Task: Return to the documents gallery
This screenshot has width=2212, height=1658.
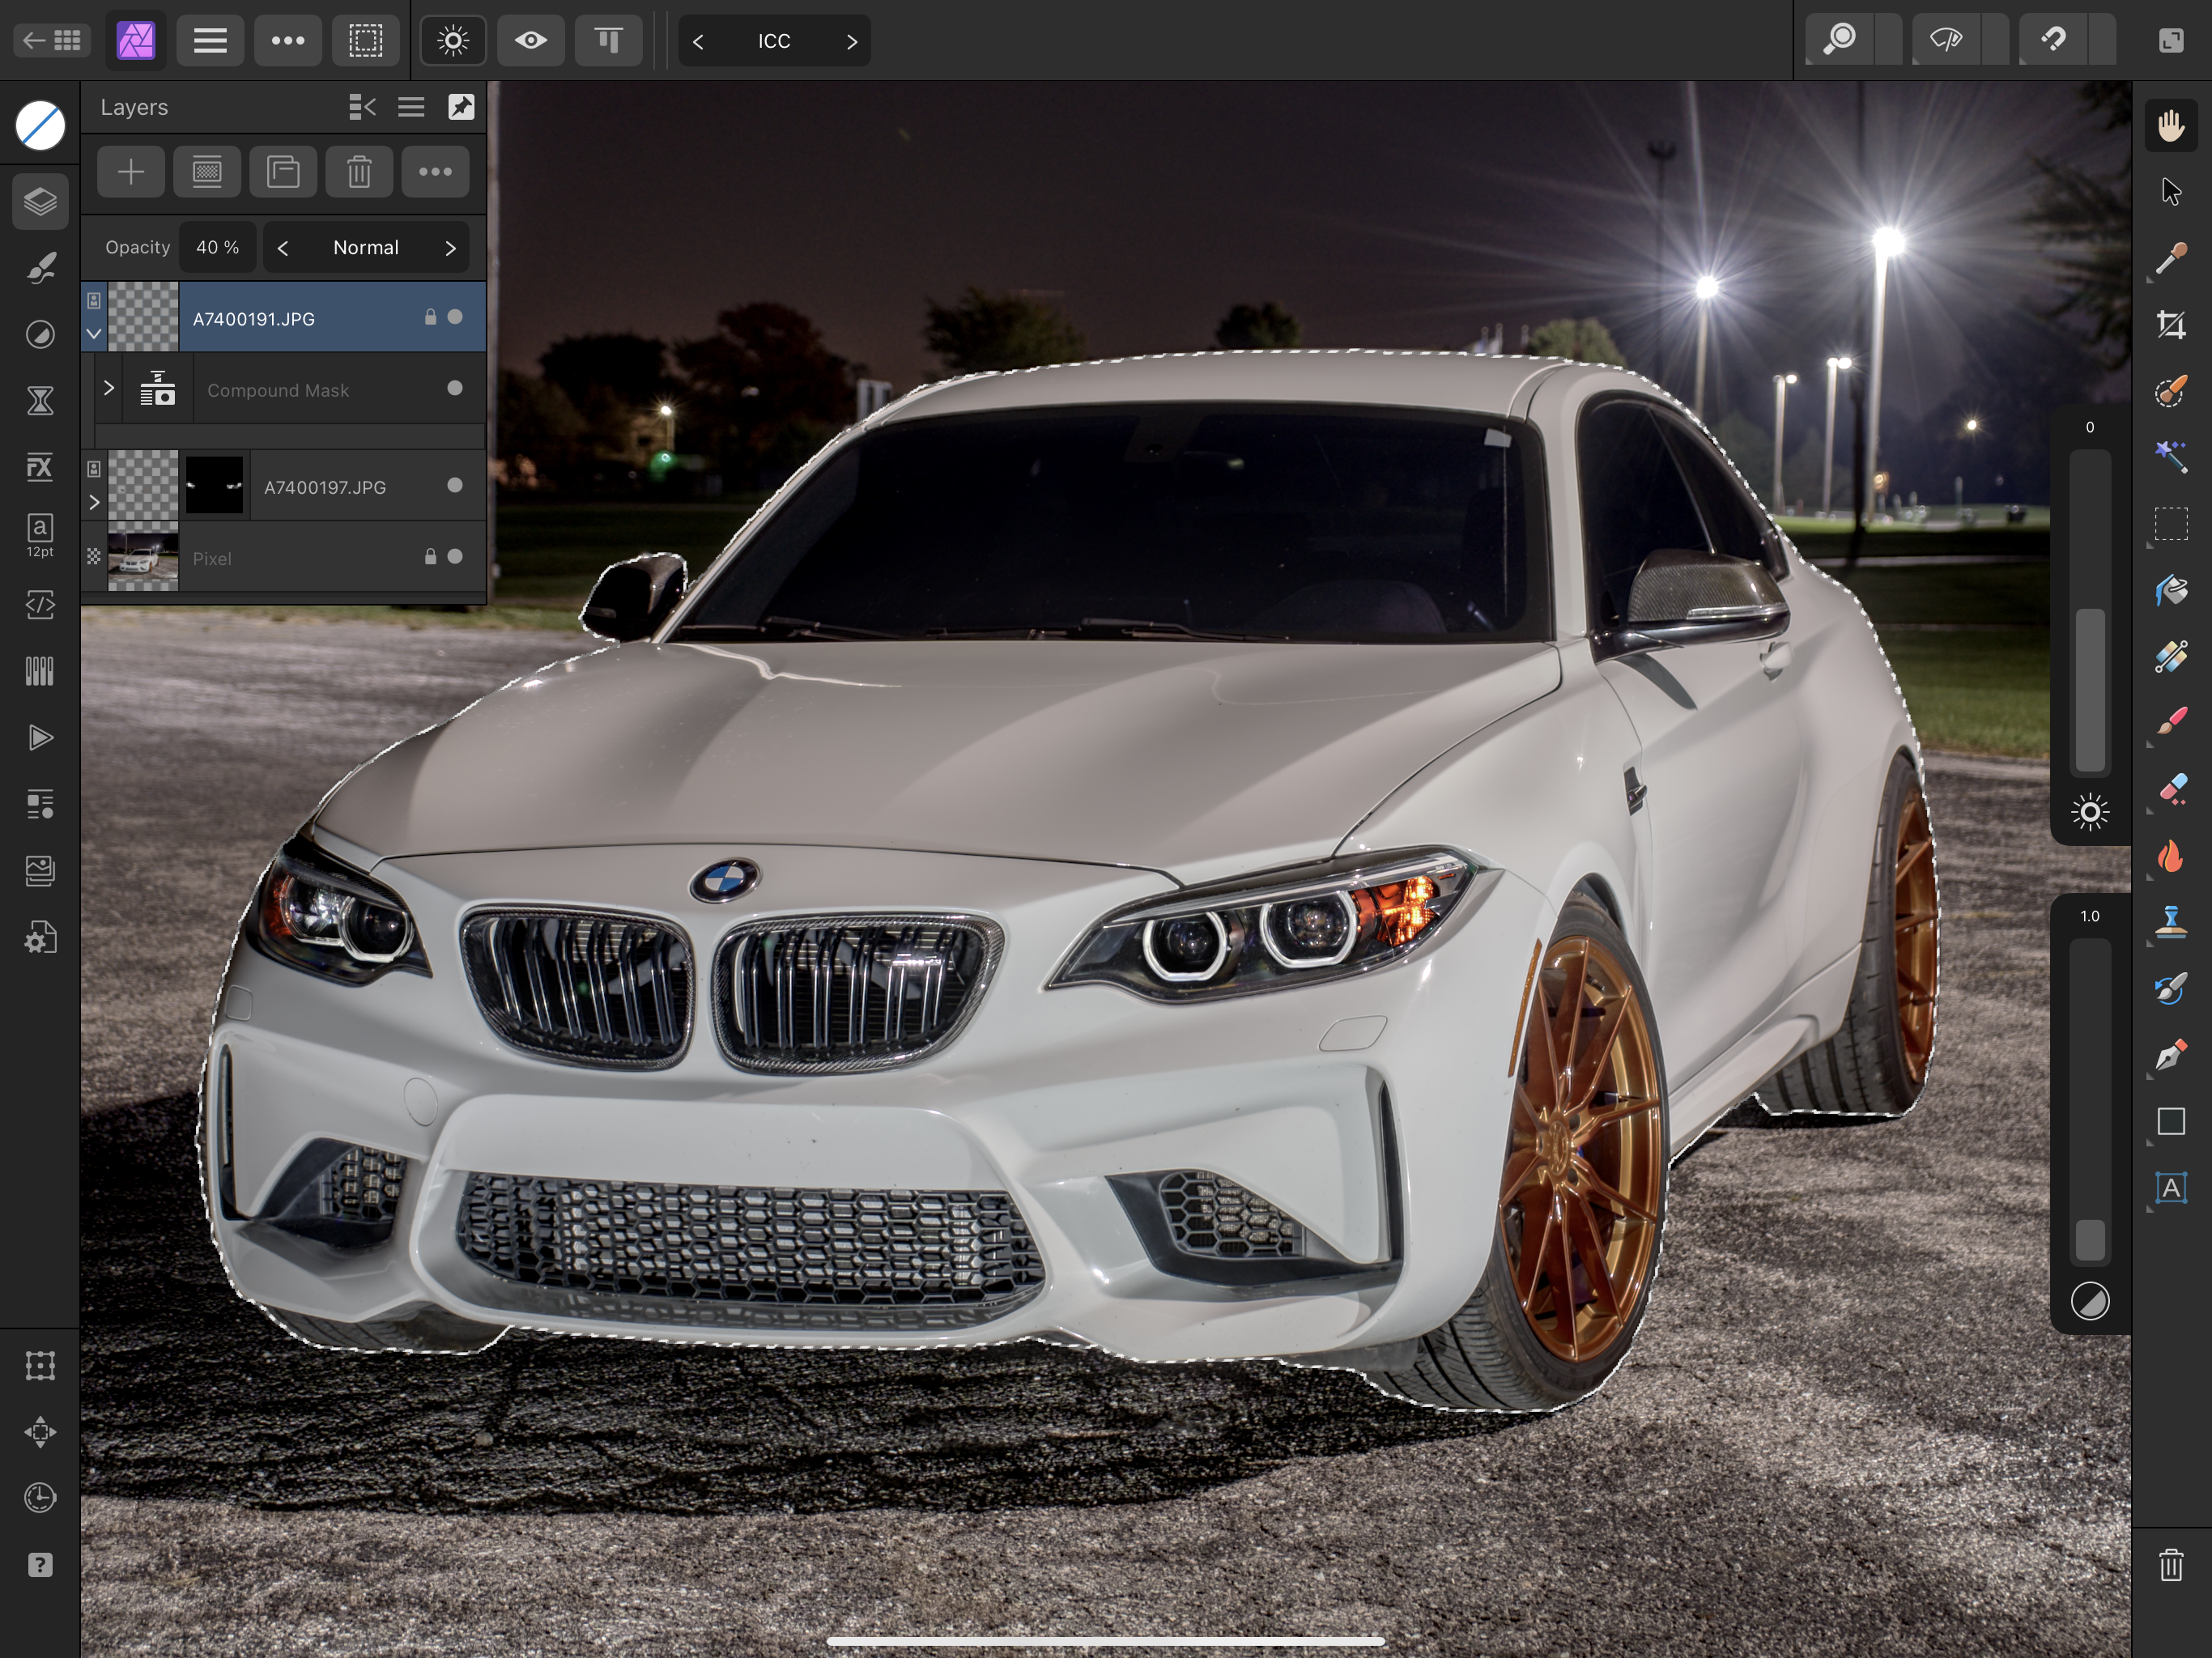Action: point(52,41)
